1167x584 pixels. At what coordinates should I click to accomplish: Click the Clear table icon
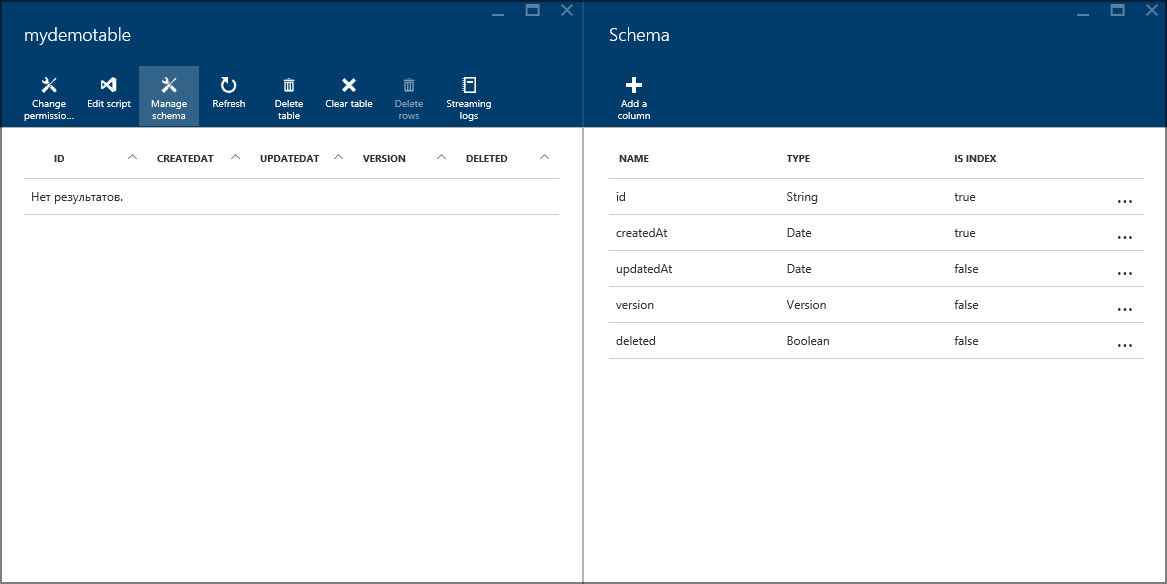click(348, 87)
